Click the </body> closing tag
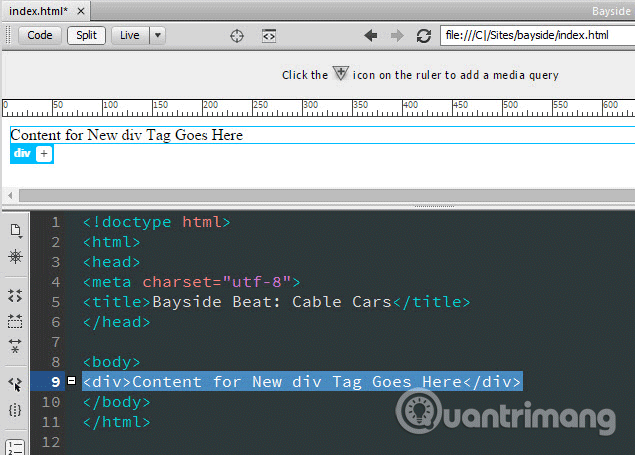The height and width of the screenshot is (455, 635). (x=117, y=402)
